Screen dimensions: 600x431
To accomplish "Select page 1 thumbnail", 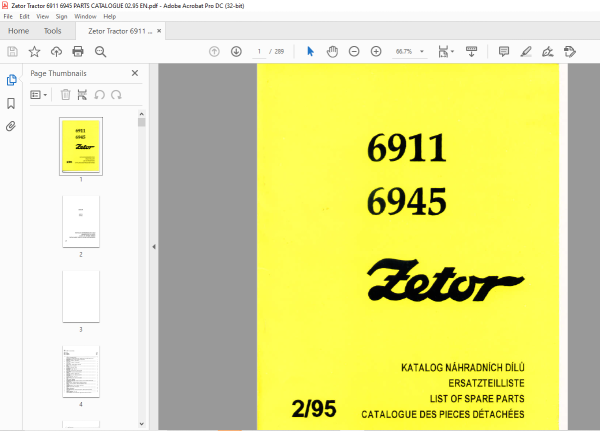I will point(81,146).
